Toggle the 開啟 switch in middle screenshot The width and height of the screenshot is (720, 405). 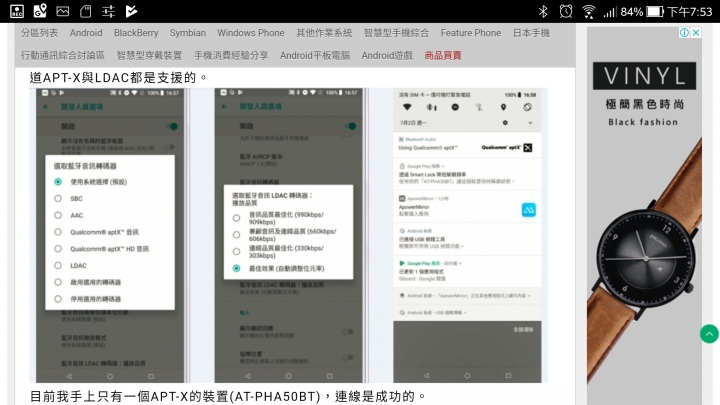click(350, 126)
